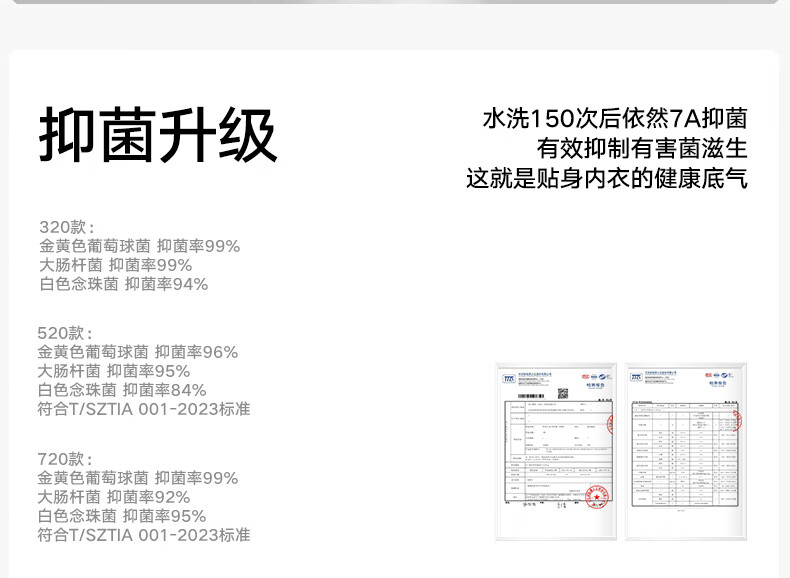Viewport: 790px width, 578px height.
Task: Click the blue logo on right report header
Action: click(636, 377)
